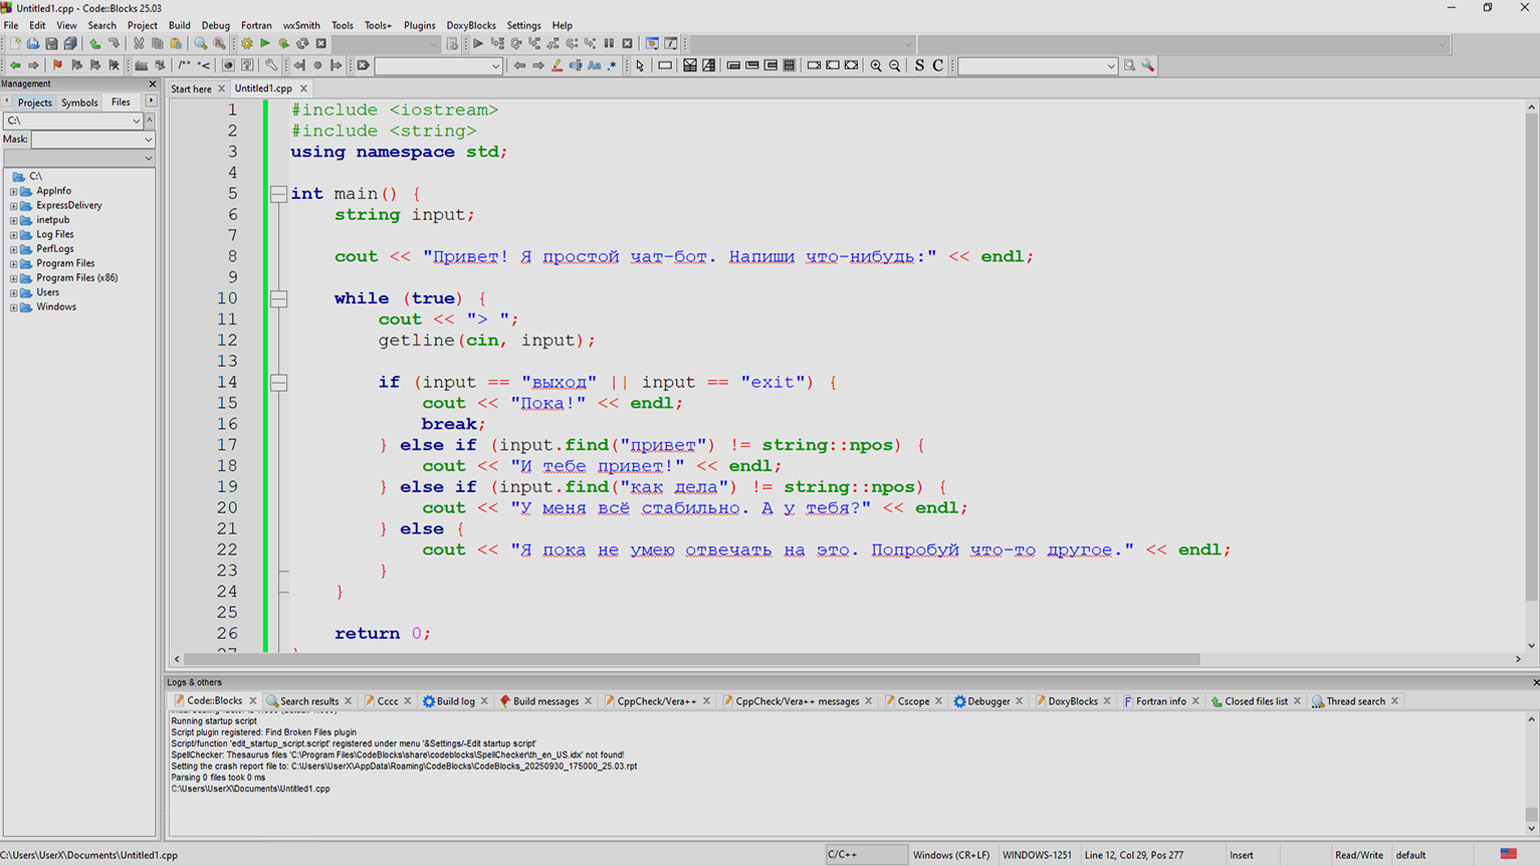Collapse the main() function fold marker
Image resolution: width=1540 pixels, height=866 pixels.
279,194
